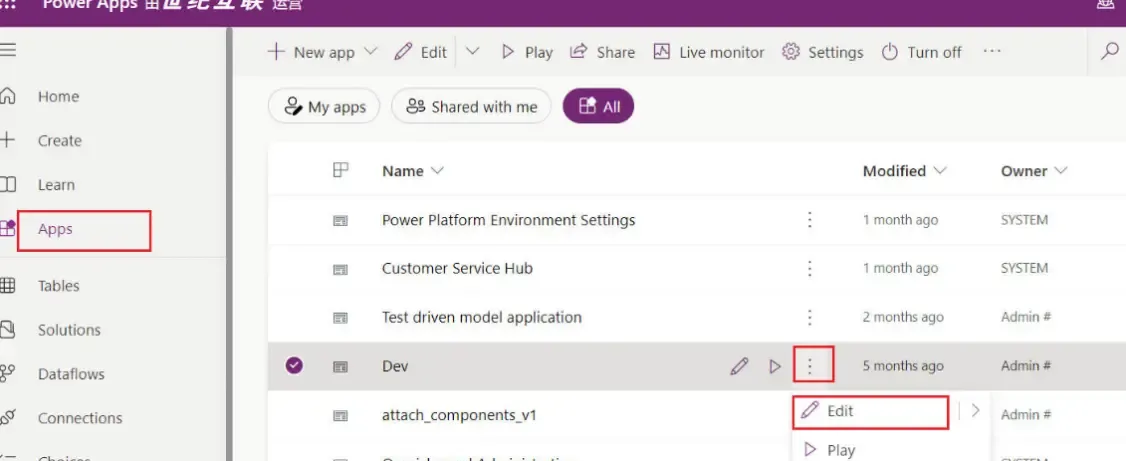
Task: Open Tables from the sidebar
Action: click(x=58, y=286)
